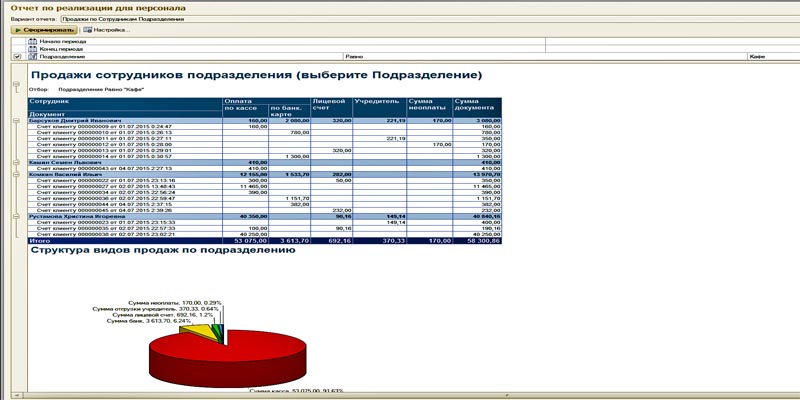The image size is (800, 400).
Task: Toggle the Подразделение filter checkbox
Action: coord(17,57)
